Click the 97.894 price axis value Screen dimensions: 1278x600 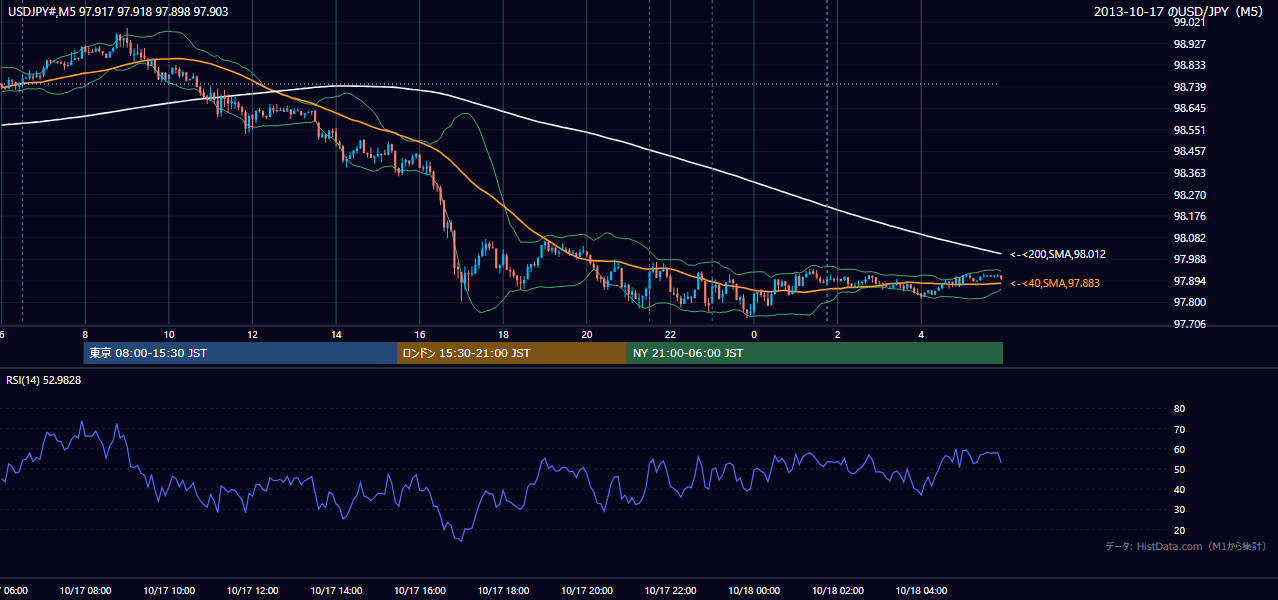click(x=1188, y=281)
